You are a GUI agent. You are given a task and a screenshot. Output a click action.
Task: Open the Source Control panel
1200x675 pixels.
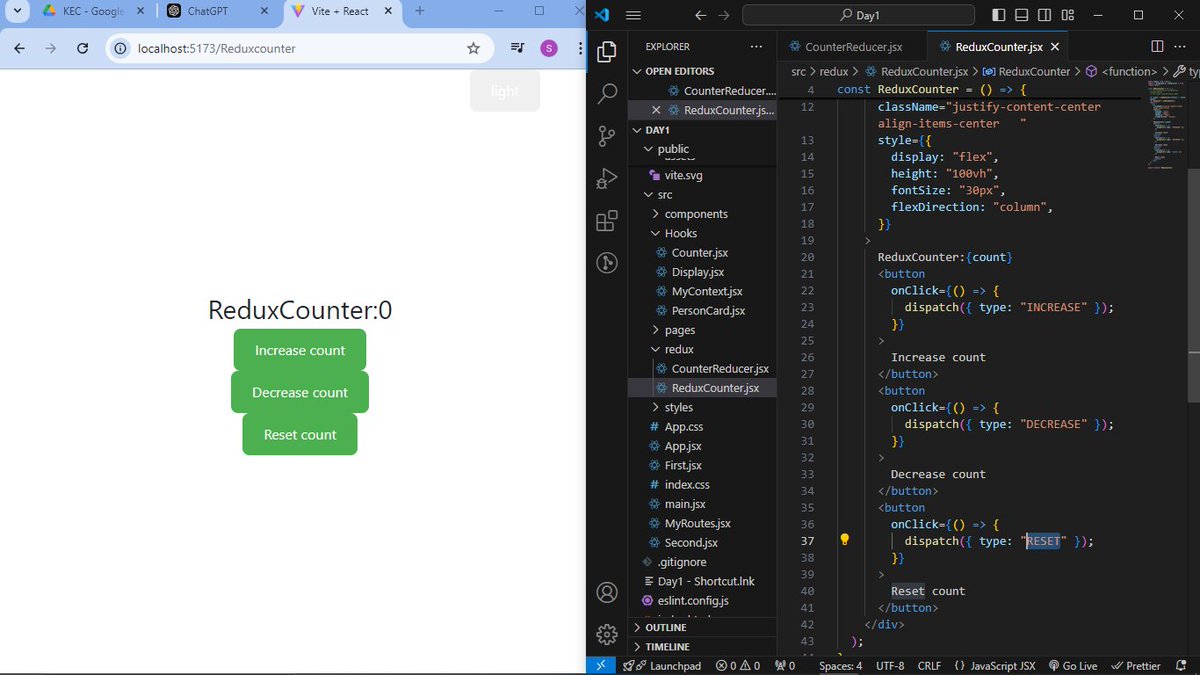pyautogui.click(x=606, y=136)
